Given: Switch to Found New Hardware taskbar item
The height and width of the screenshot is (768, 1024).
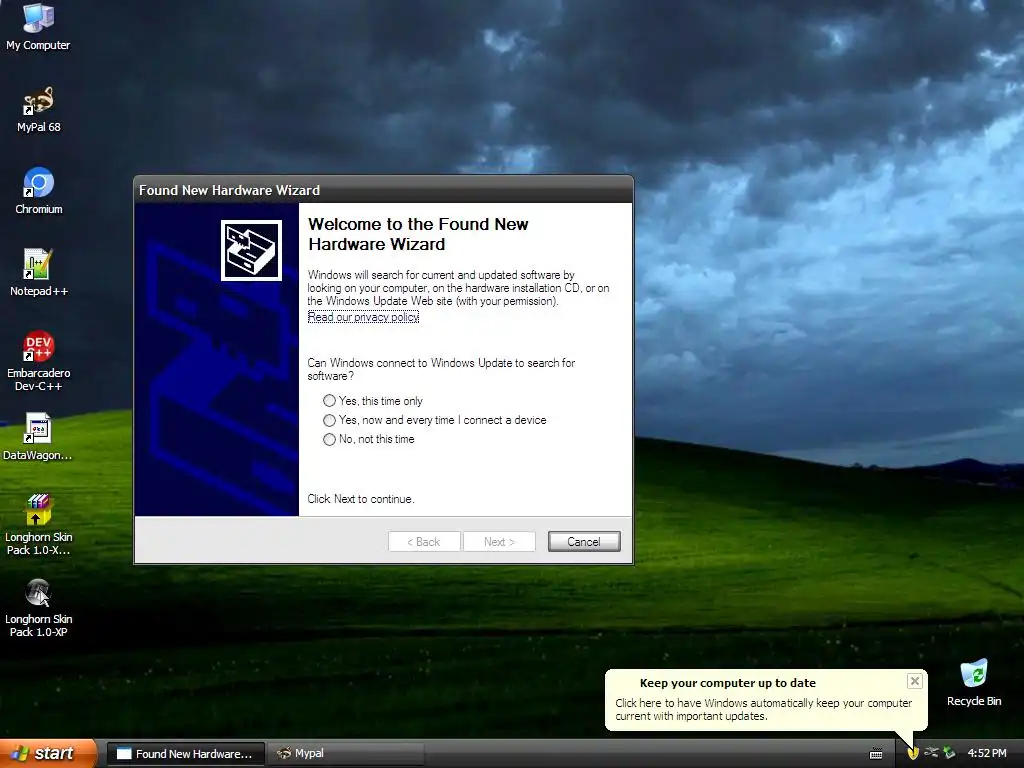Looking at the screenshot, I should pos(185,754).
